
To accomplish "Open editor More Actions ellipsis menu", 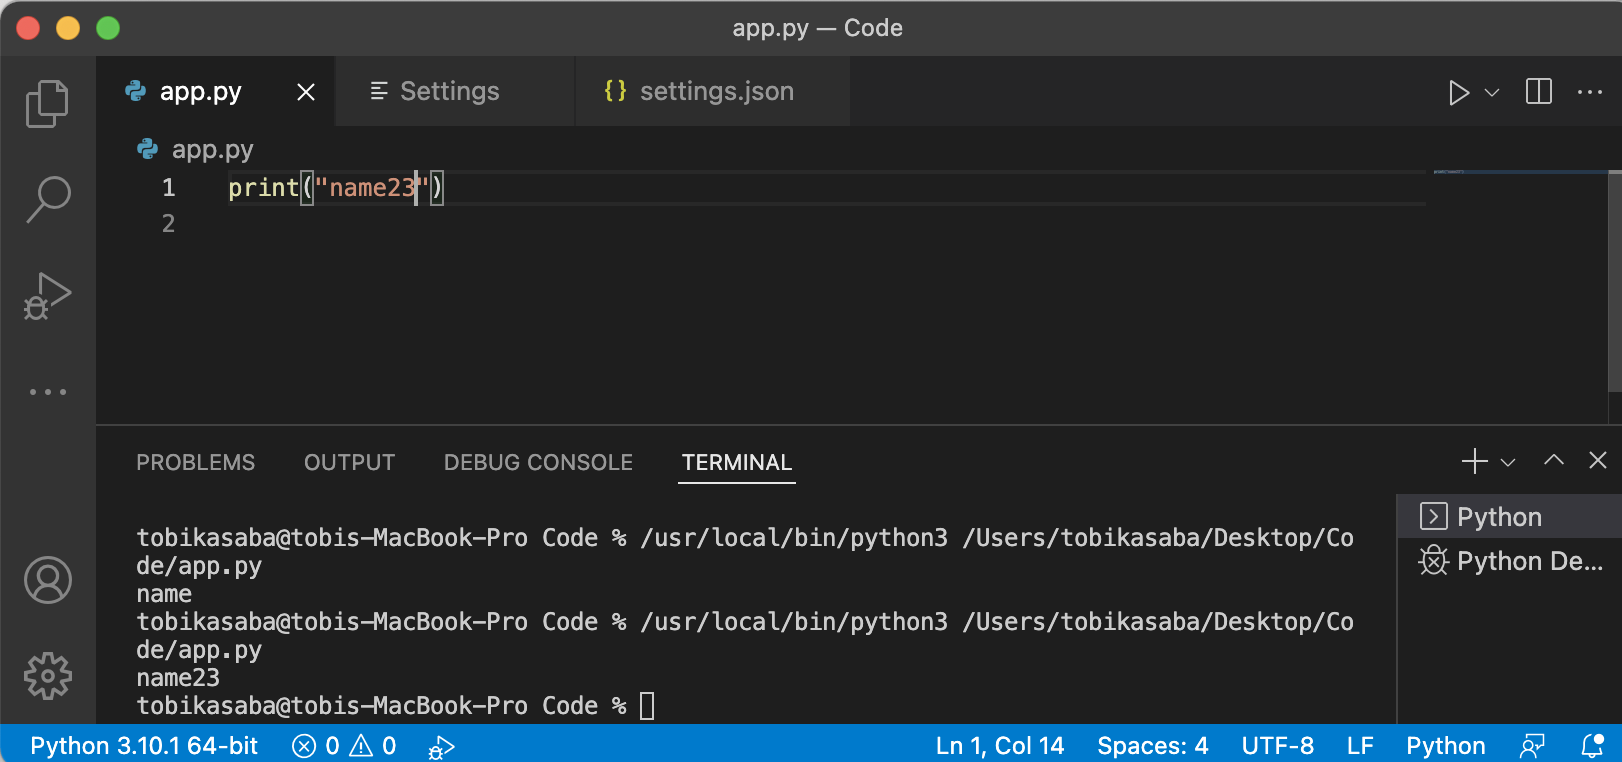I will [x=1589, y=92].
